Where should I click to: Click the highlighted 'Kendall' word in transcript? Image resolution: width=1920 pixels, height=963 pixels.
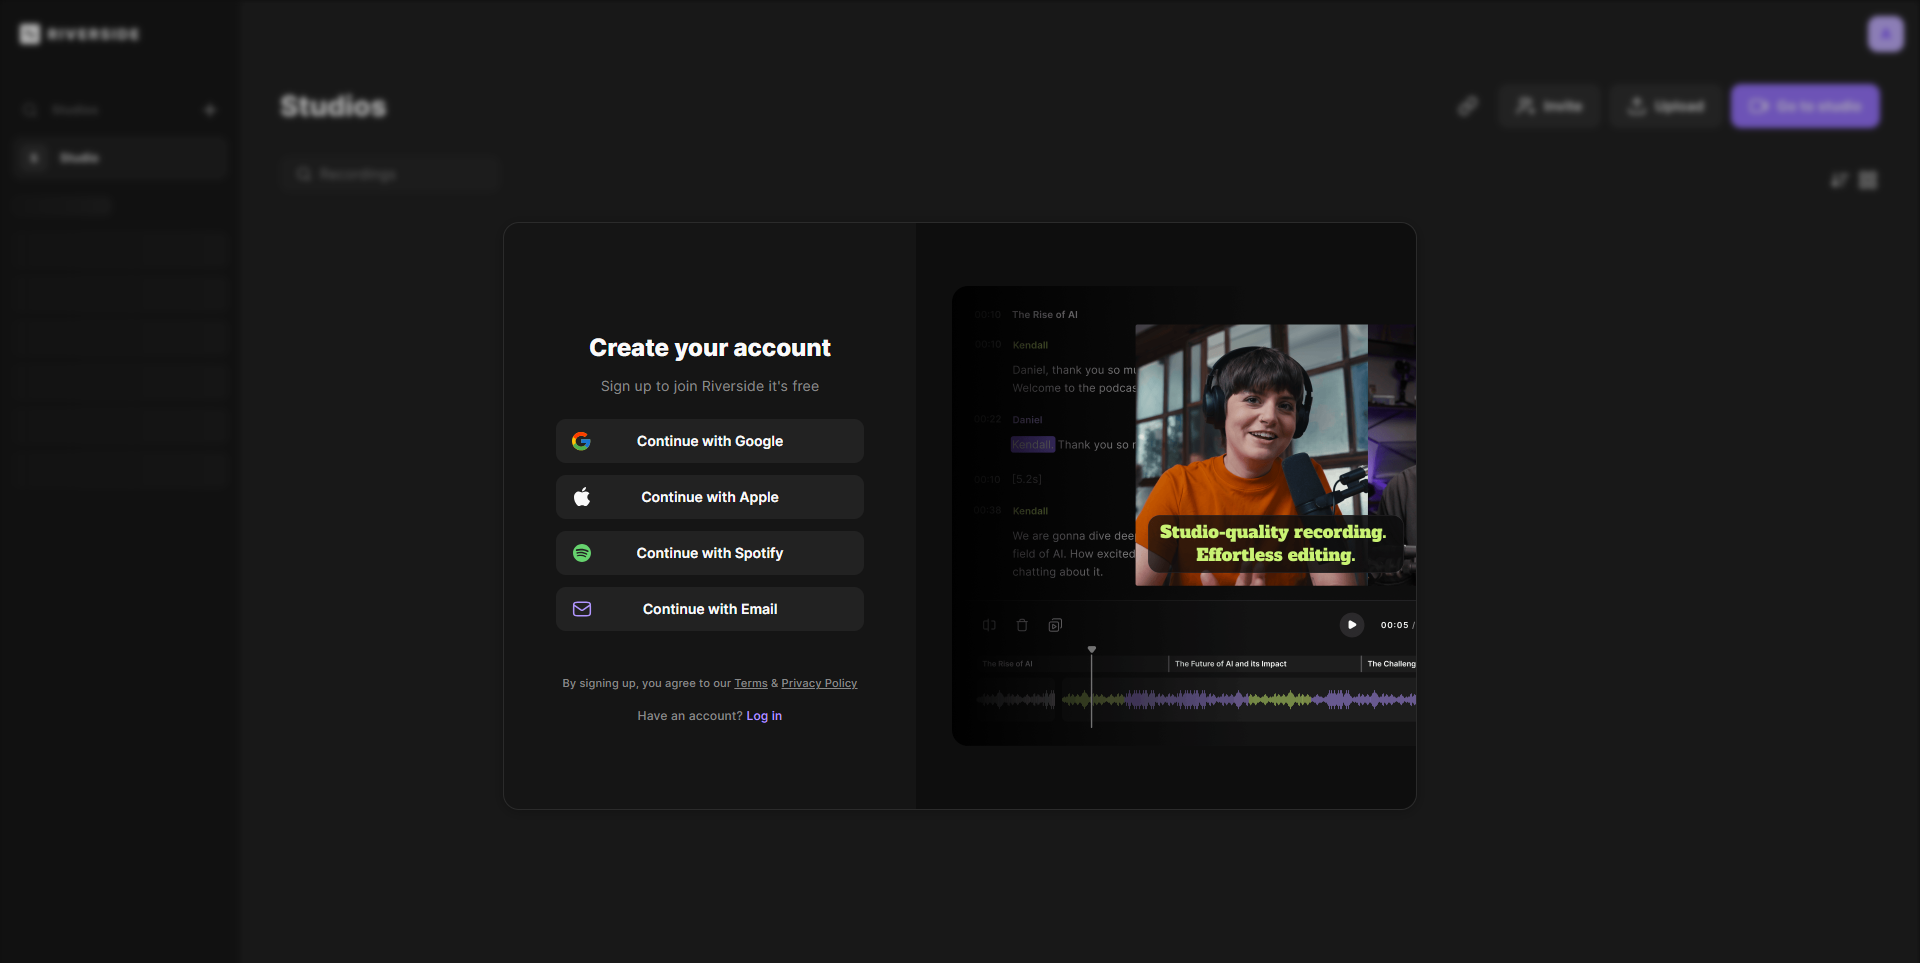pyautogui.click(x=1032, y=445)
